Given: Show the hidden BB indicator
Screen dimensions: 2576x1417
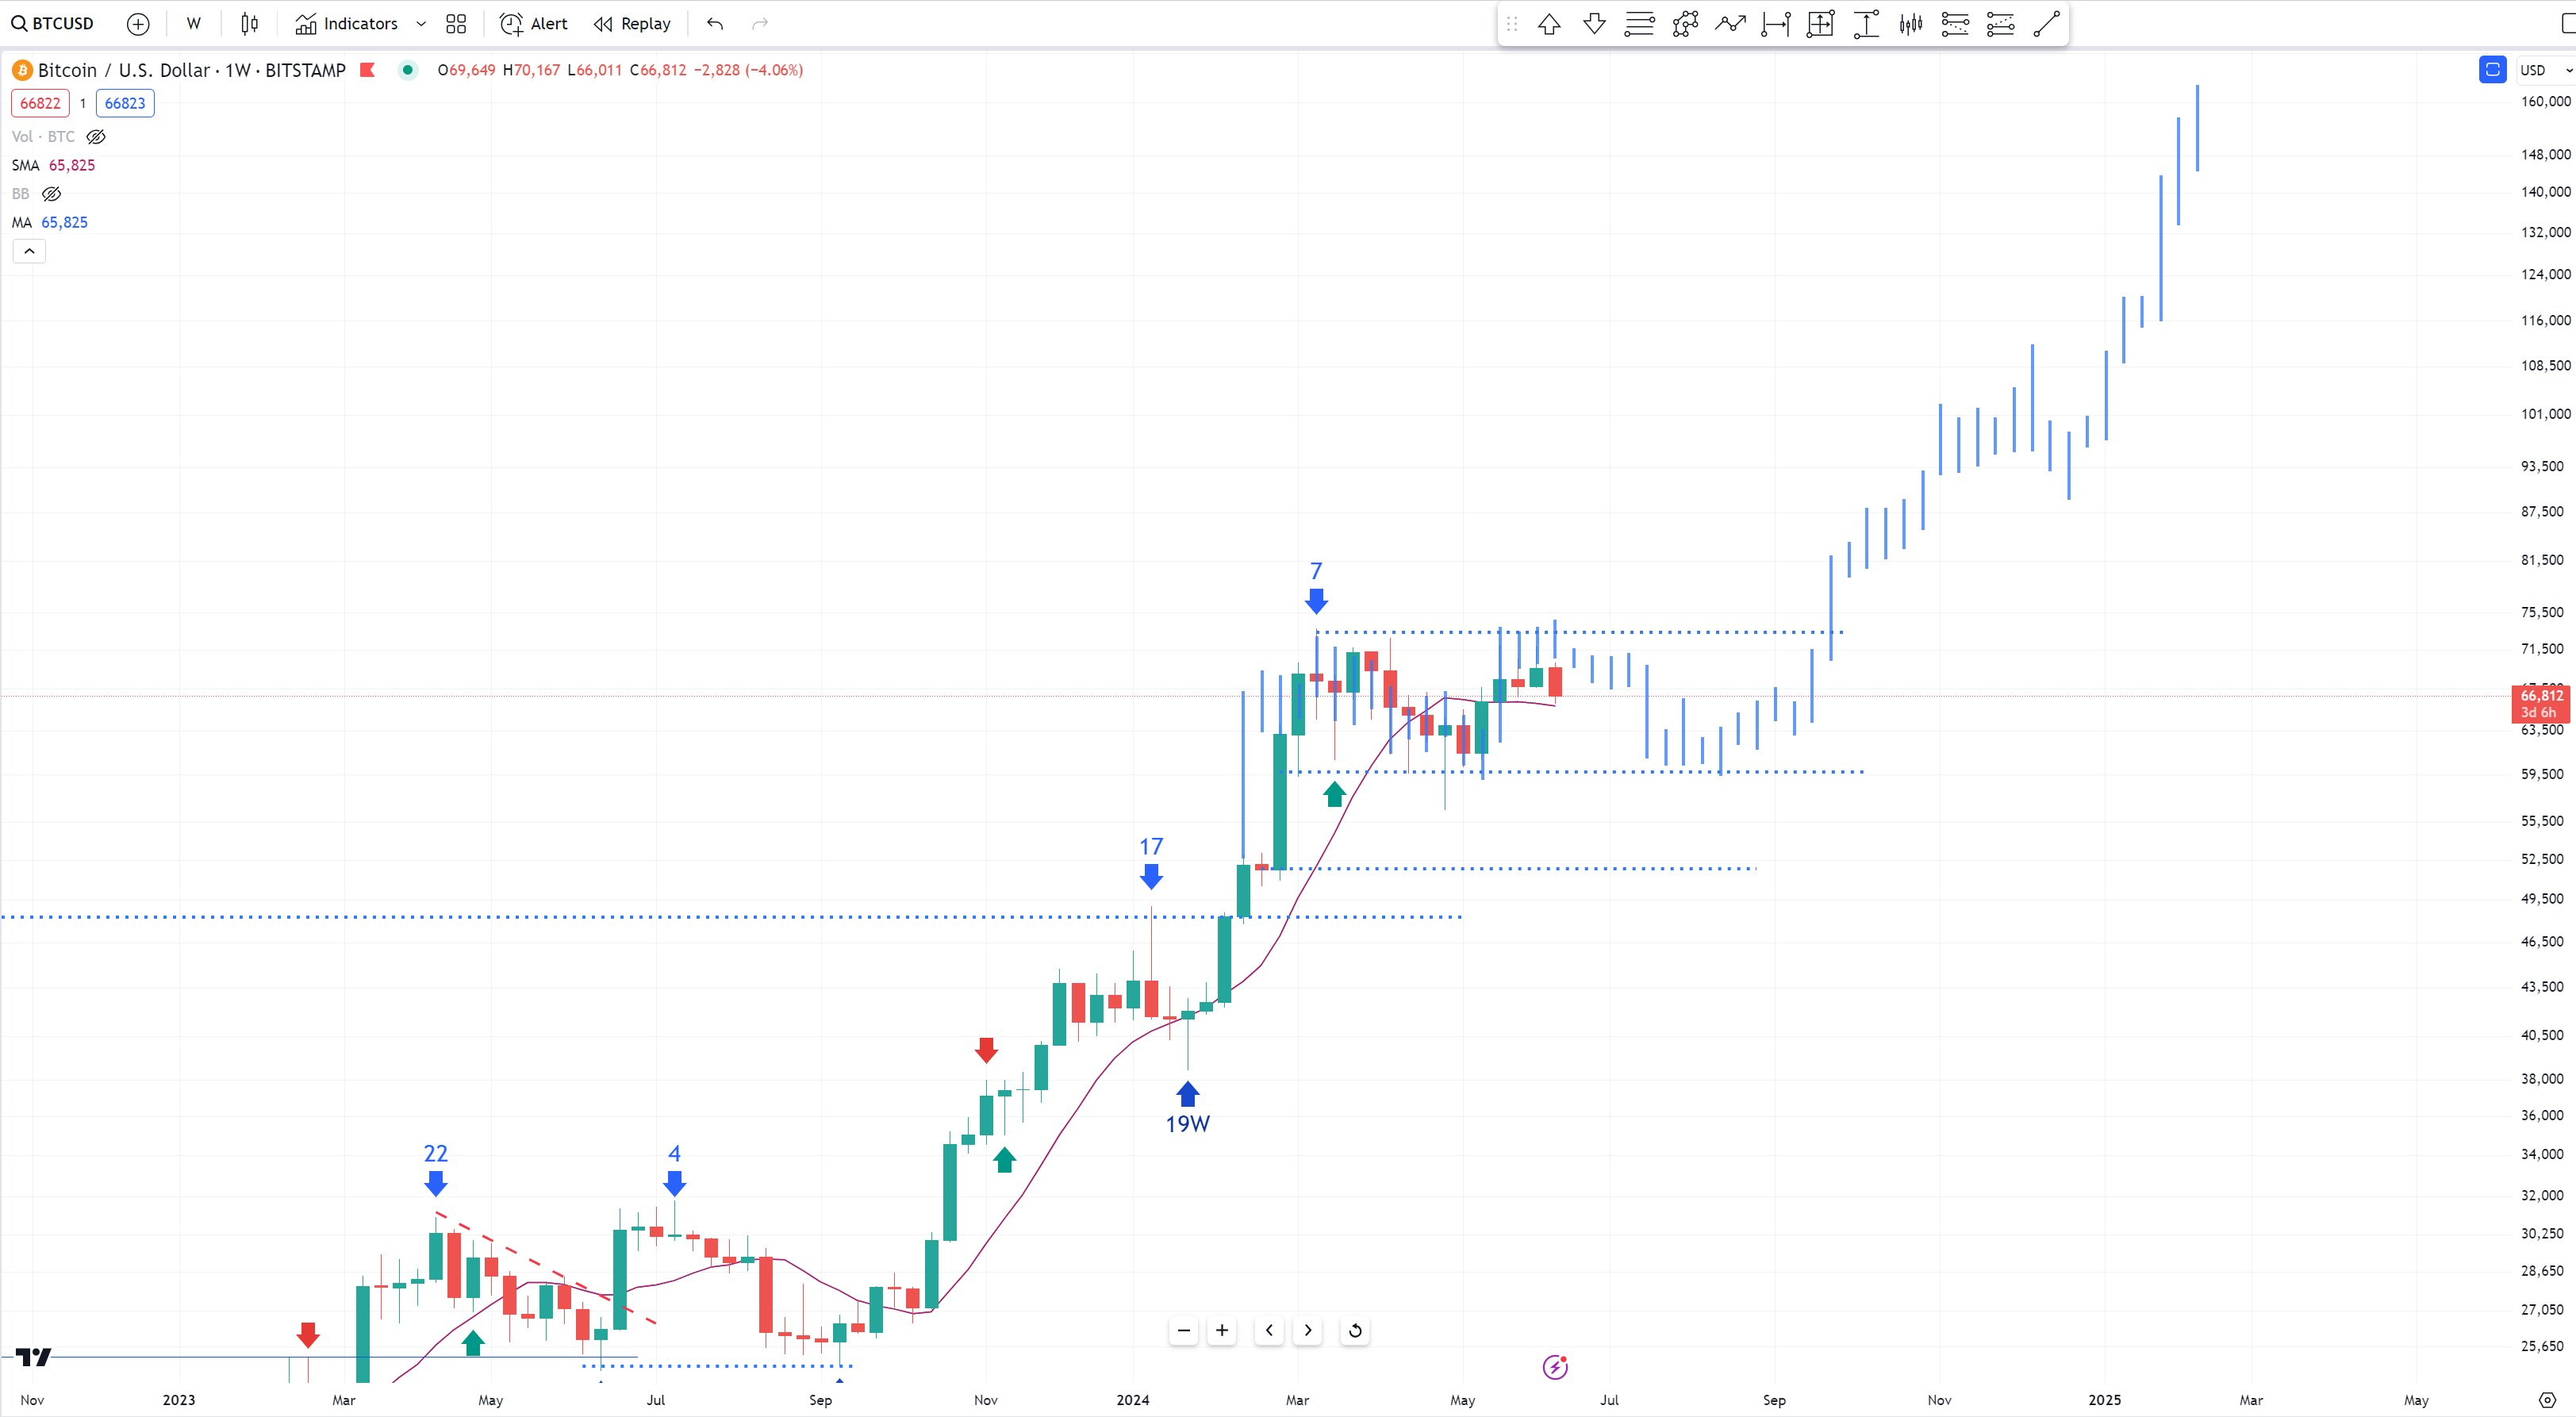Looking at the screenshot, I should (x=52, y=194).
